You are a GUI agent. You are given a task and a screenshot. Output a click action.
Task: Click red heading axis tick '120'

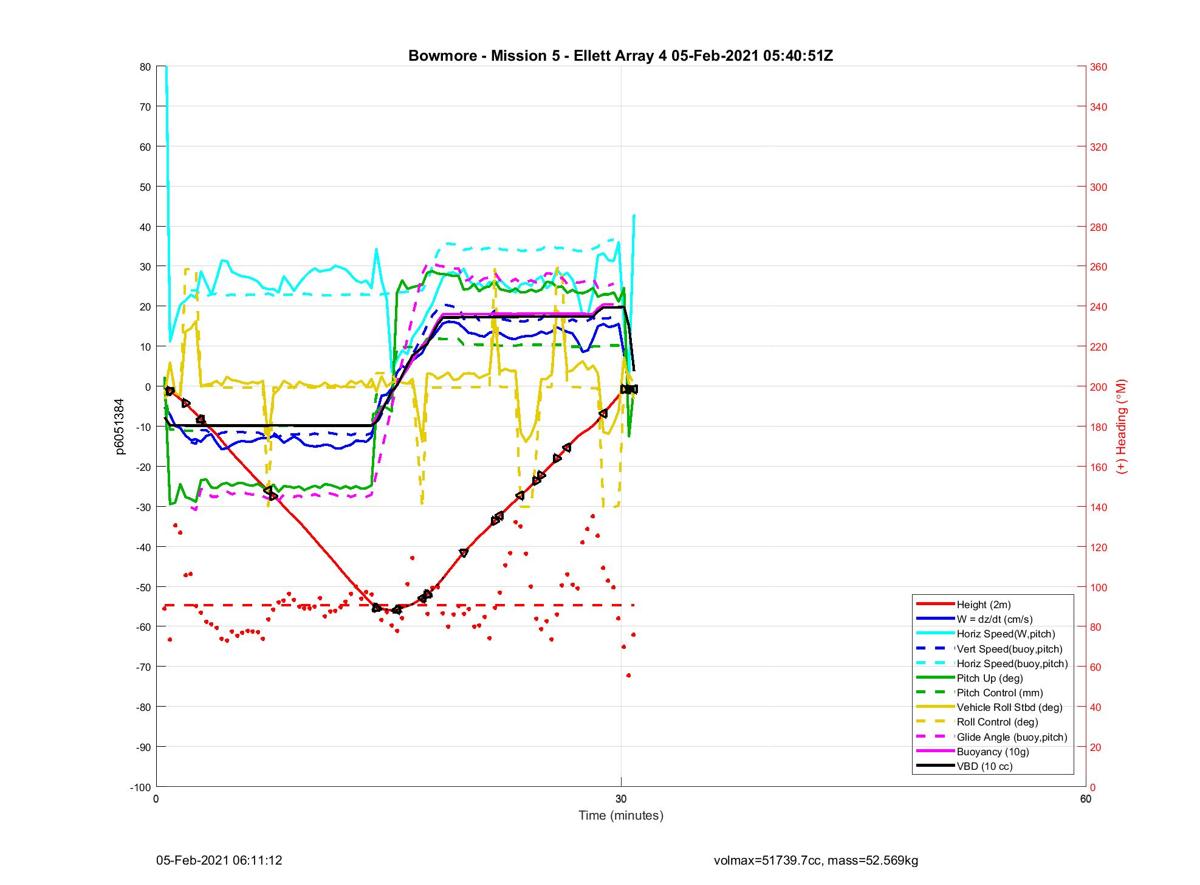tap(1099, 547)
